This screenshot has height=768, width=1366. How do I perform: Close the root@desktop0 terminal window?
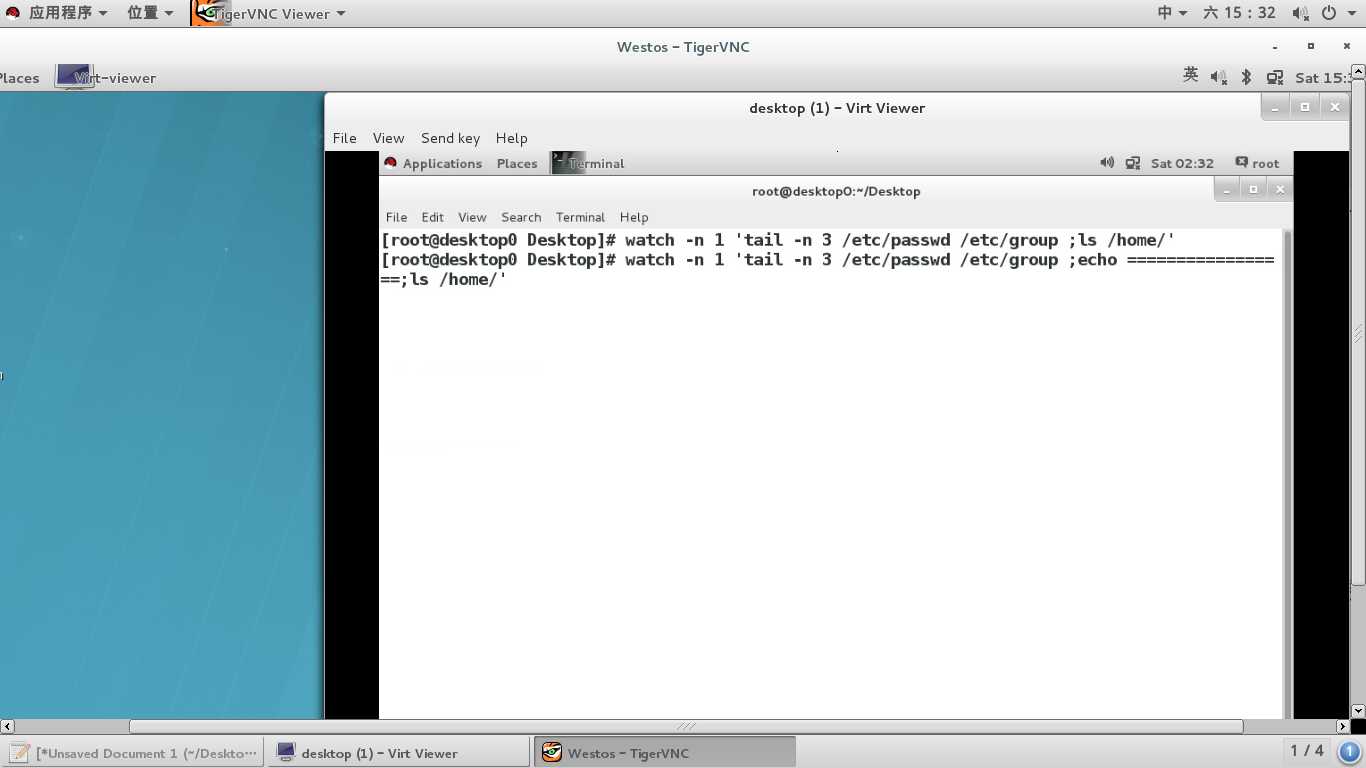click(x=1279, y=189)
